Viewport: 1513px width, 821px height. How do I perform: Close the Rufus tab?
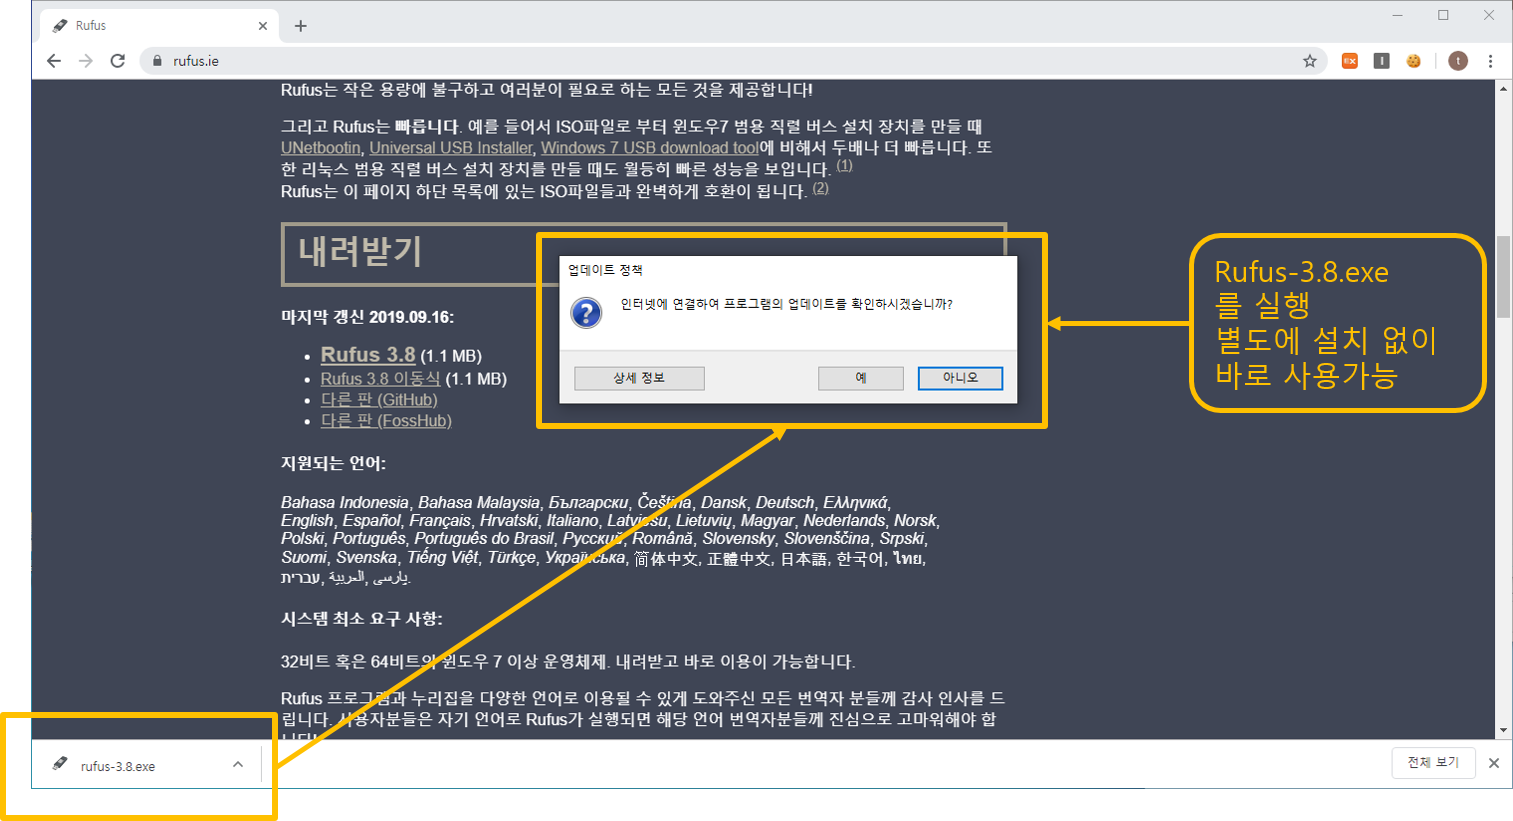pos(263,26)
